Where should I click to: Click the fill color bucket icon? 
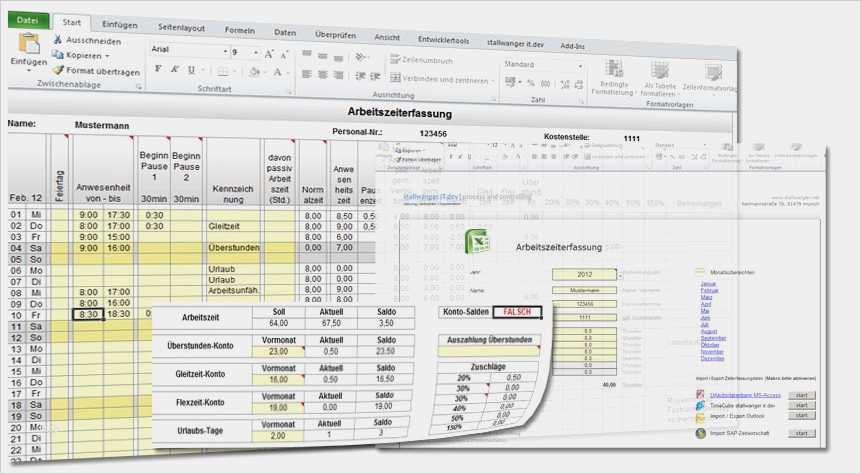254,72
